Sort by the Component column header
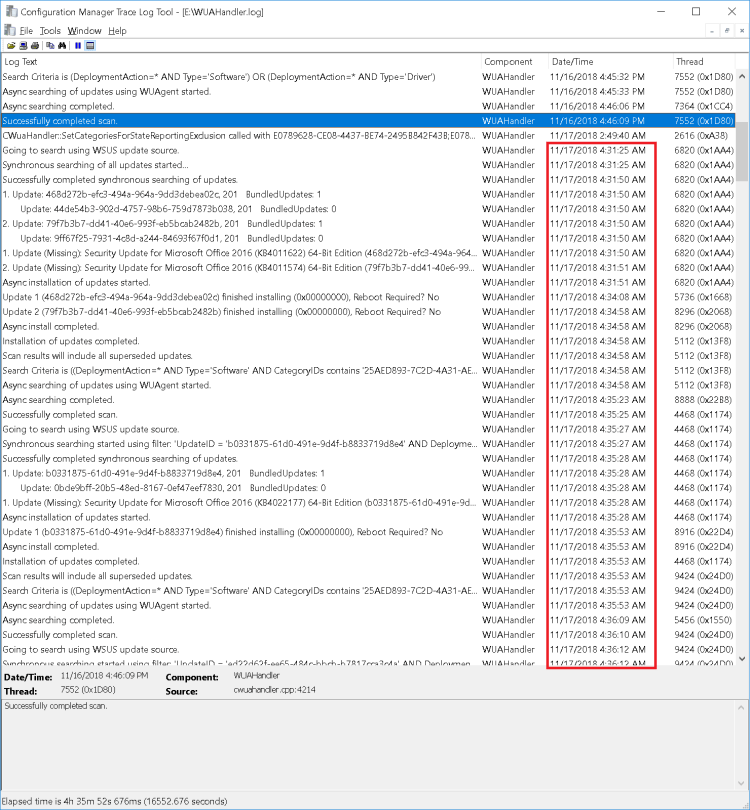The image size is (750, 810). 512,62
